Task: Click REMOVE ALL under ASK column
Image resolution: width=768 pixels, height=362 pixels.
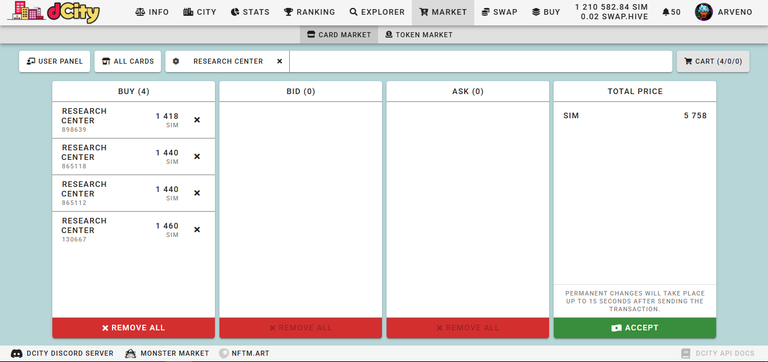Action: click(x=468, y=328)
